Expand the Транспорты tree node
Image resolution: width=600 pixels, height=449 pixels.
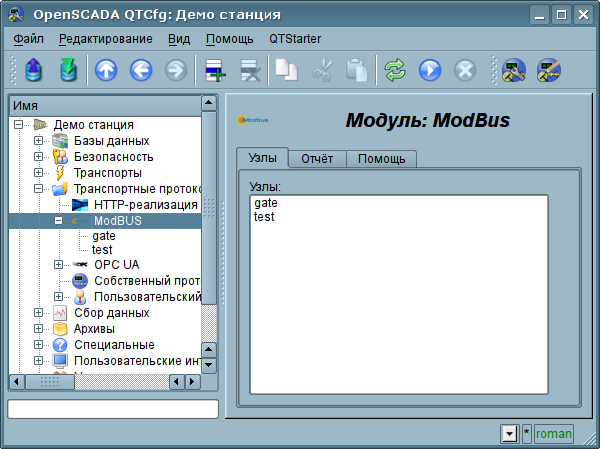38,173
